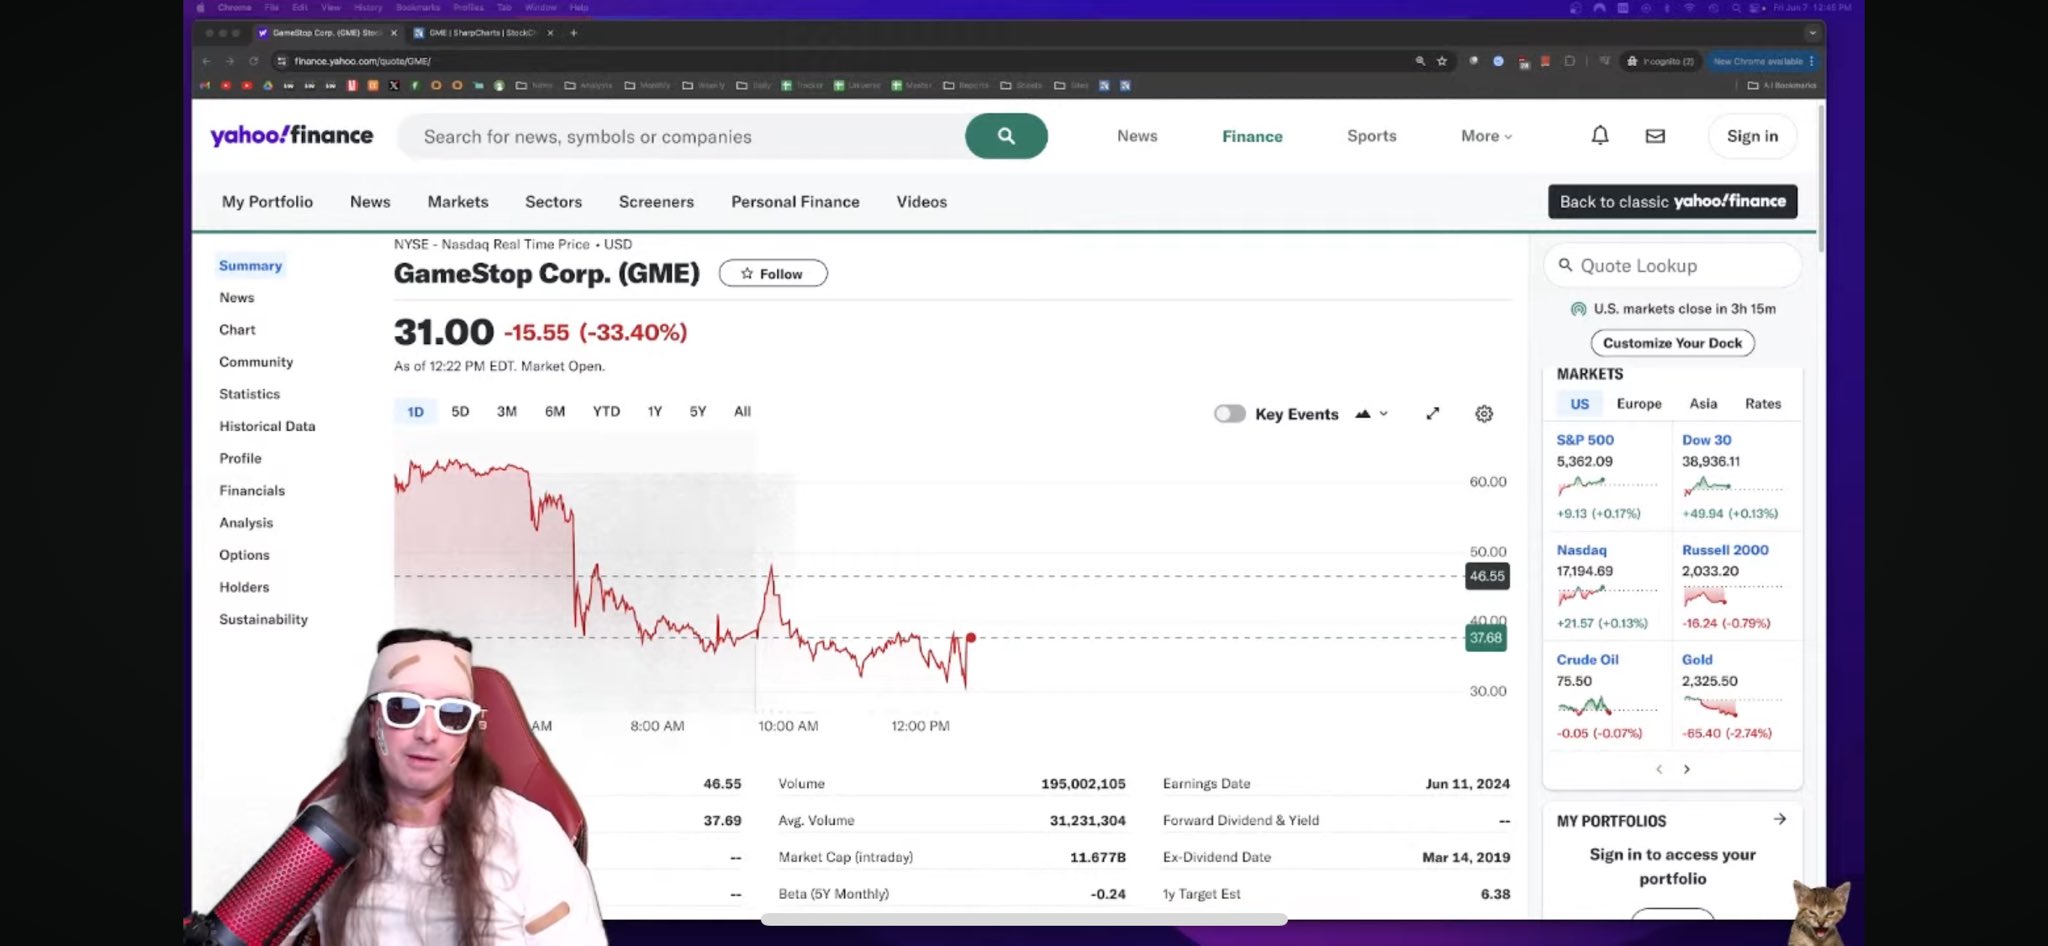Click the Yahoo Finance logo
The image size is (2048, 946).
[291, 136]
